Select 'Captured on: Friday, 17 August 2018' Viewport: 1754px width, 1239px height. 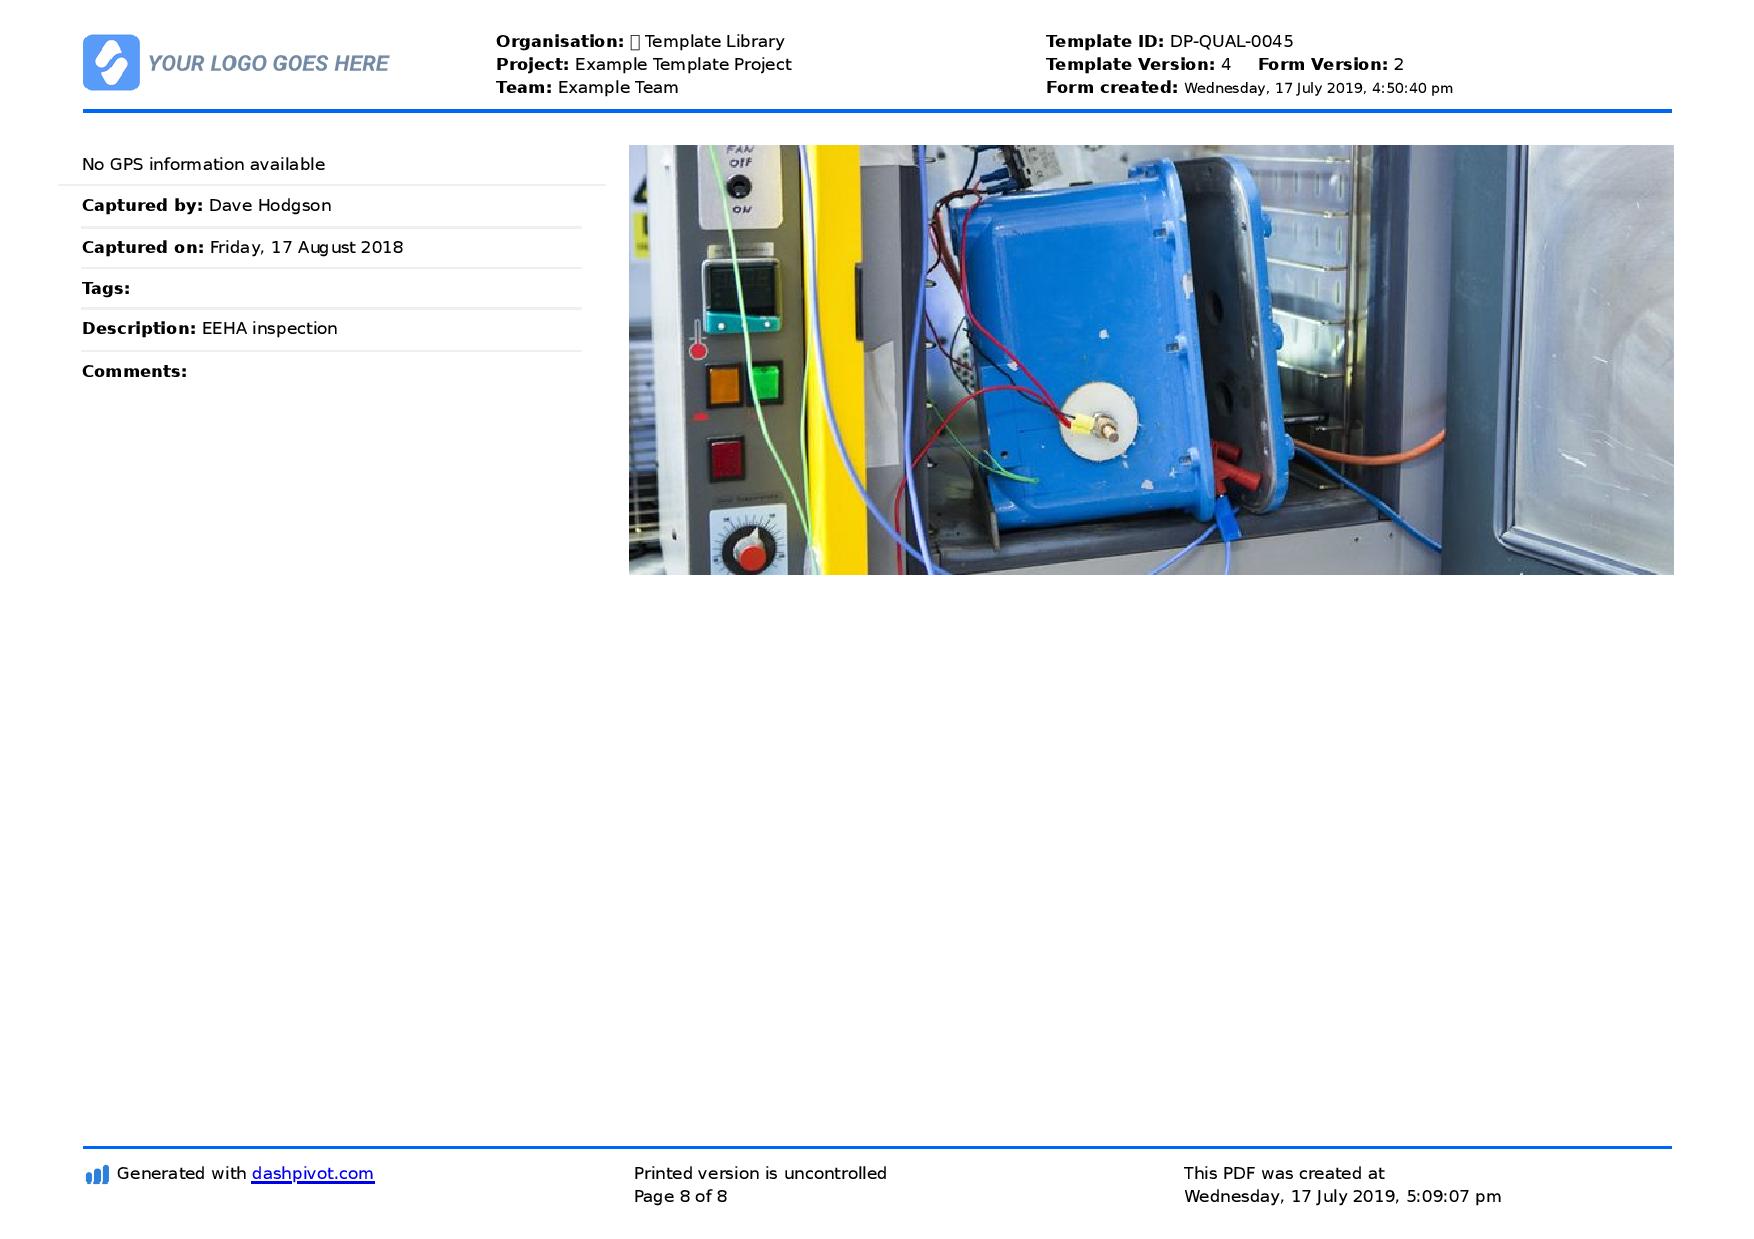tap(242, 247)
